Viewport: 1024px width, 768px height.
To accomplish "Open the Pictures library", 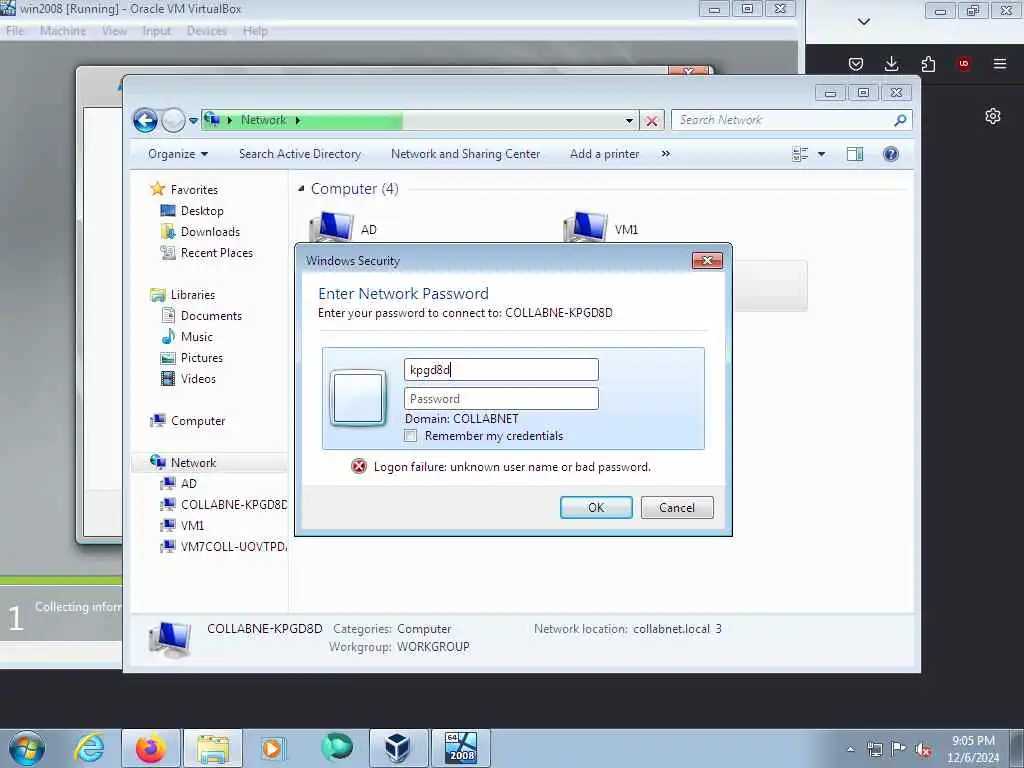I will (202, 358).
